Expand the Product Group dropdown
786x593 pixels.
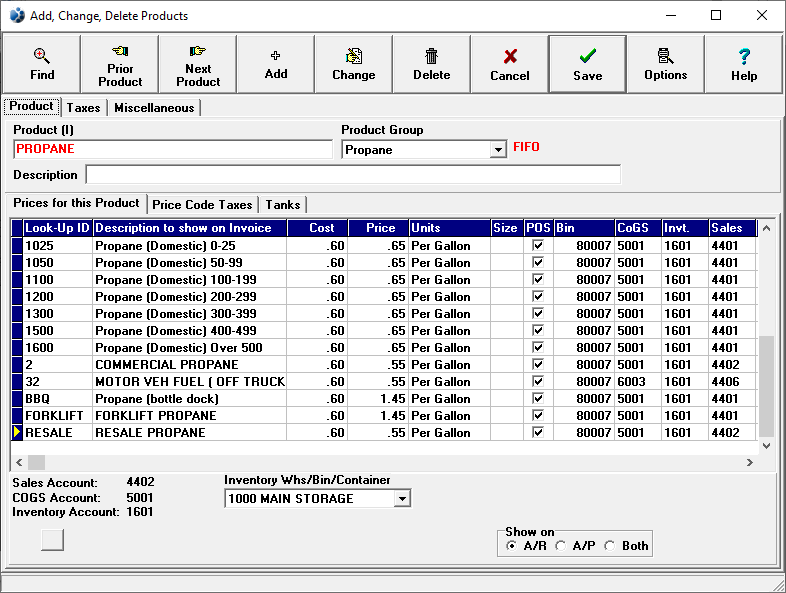coord(498,150)
